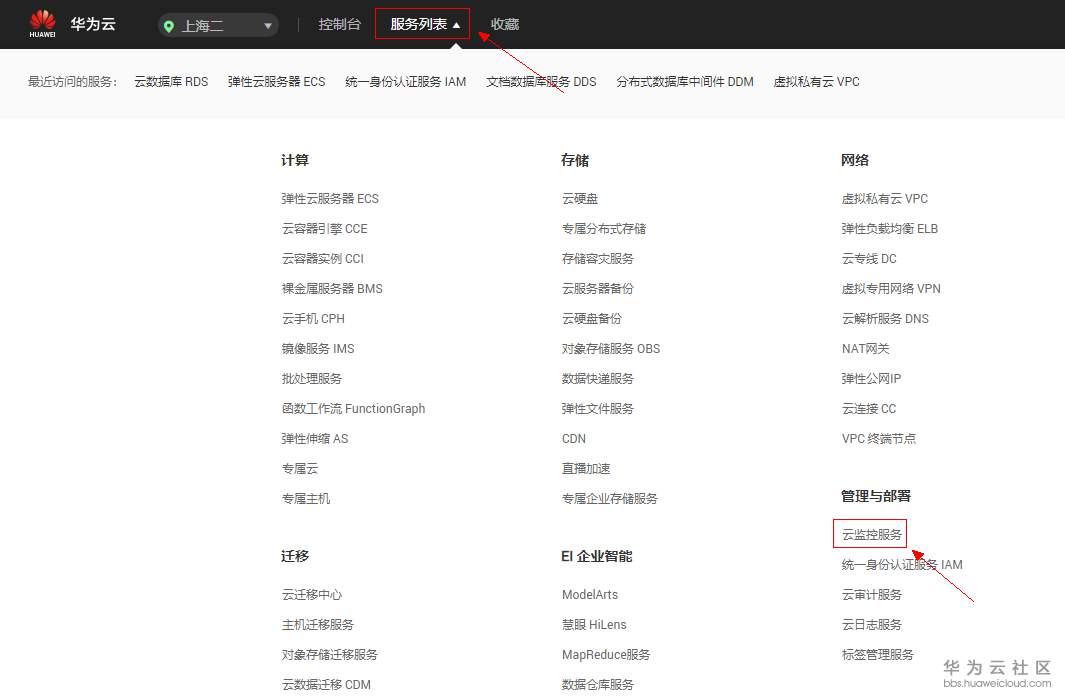Open 云解析服务 DNS

pos(885,318)
